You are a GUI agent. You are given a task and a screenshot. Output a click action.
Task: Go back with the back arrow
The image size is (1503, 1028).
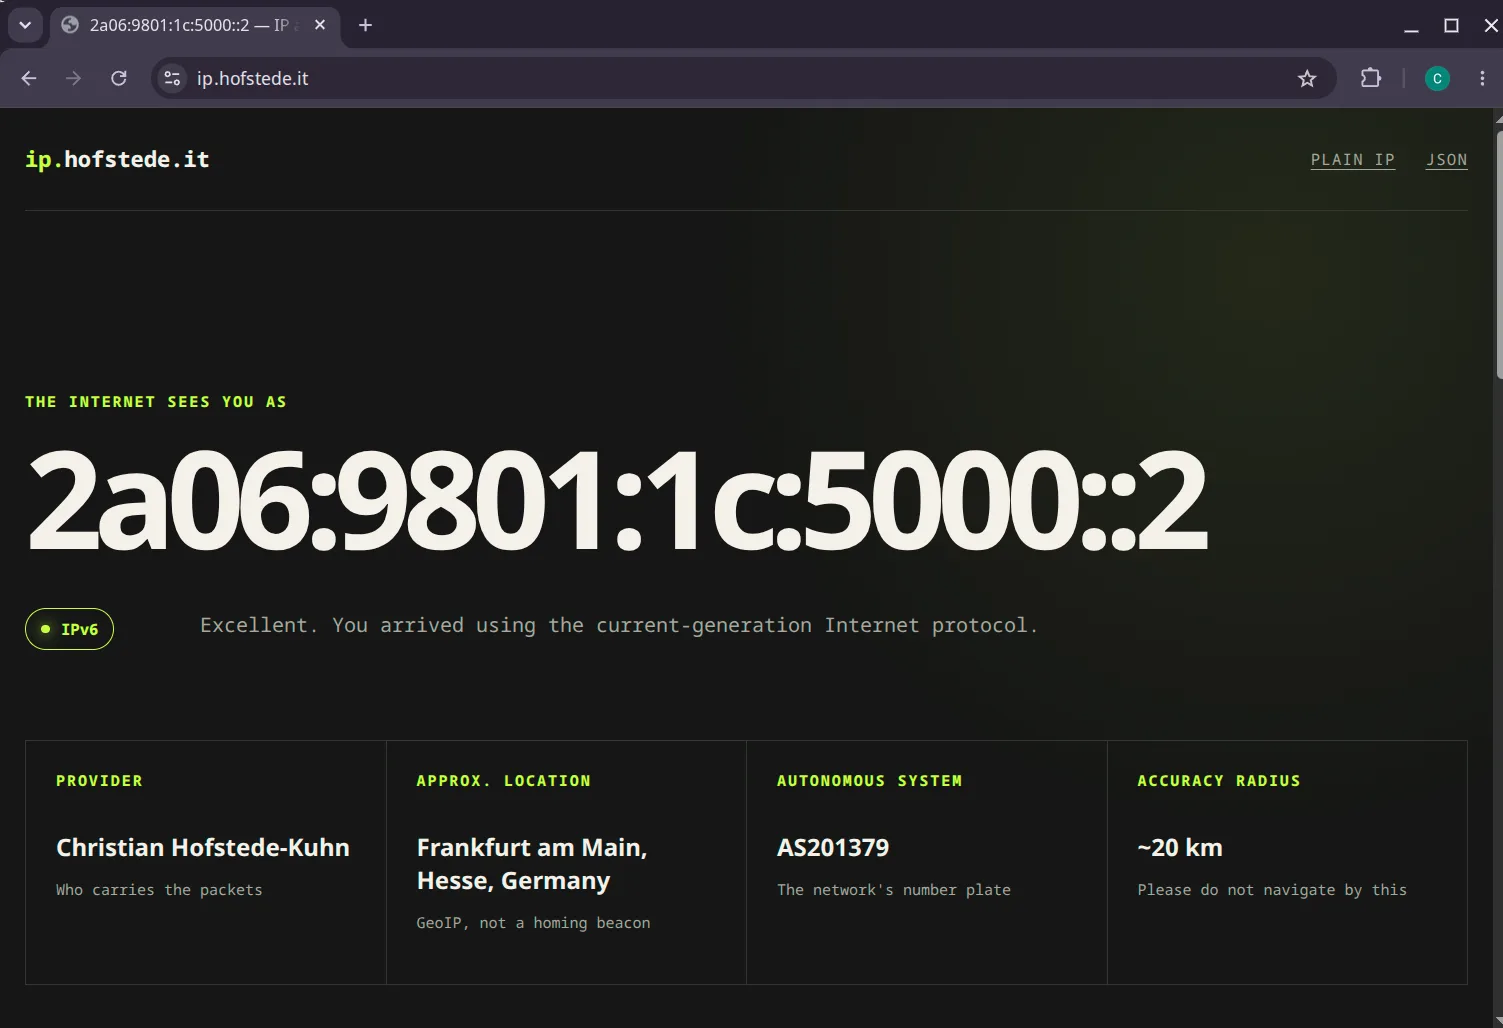(x=29, y=78)
